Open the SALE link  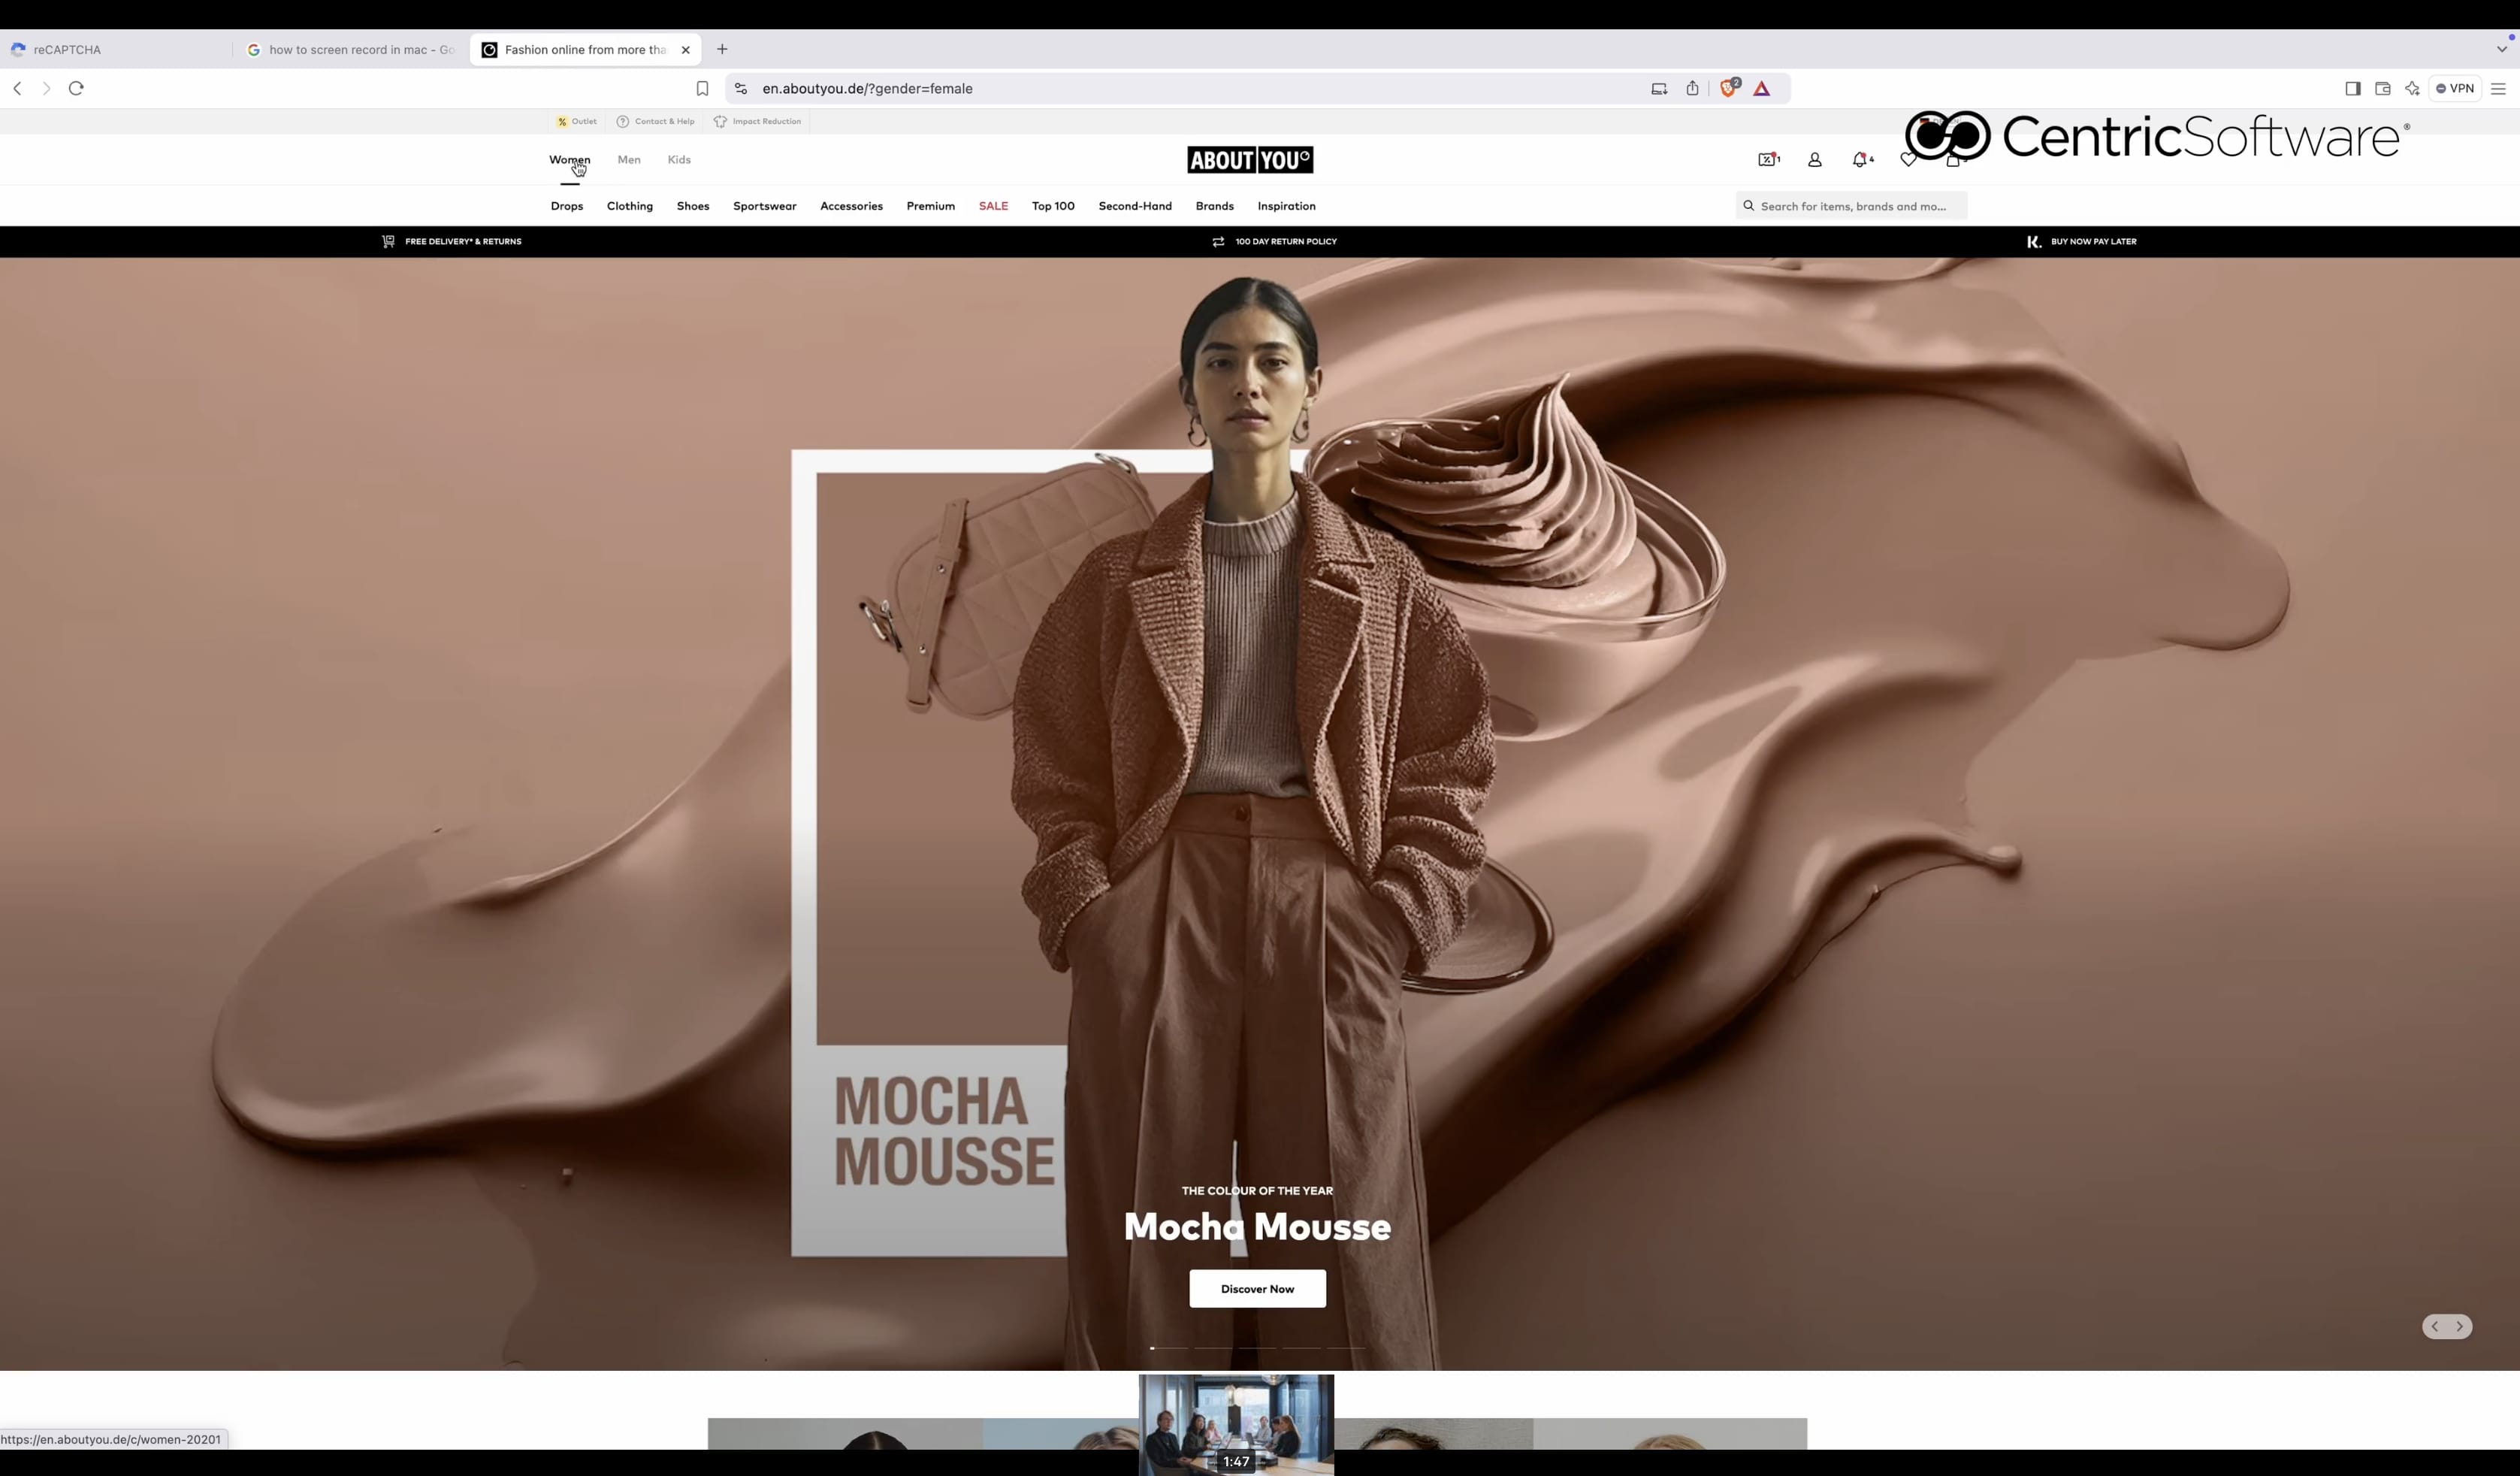coord(993,206)
